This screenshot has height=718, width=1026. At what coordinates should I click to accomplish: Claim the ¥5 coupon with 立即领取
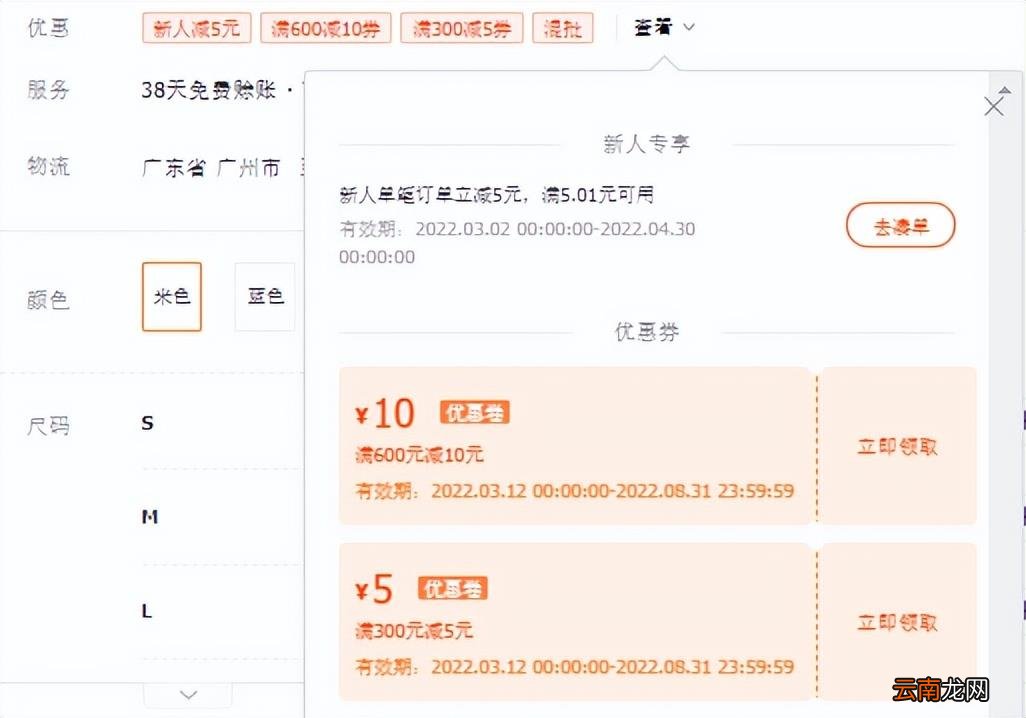[x=897, y=622]
